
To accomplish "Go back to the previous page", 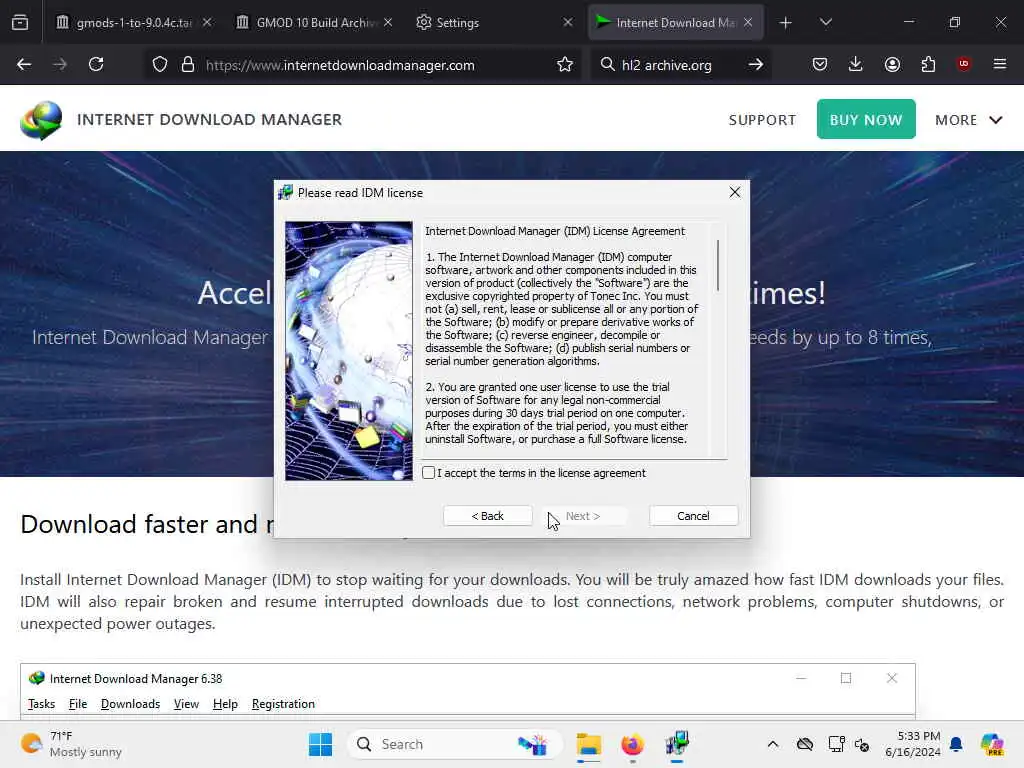I will click(24, 64).
